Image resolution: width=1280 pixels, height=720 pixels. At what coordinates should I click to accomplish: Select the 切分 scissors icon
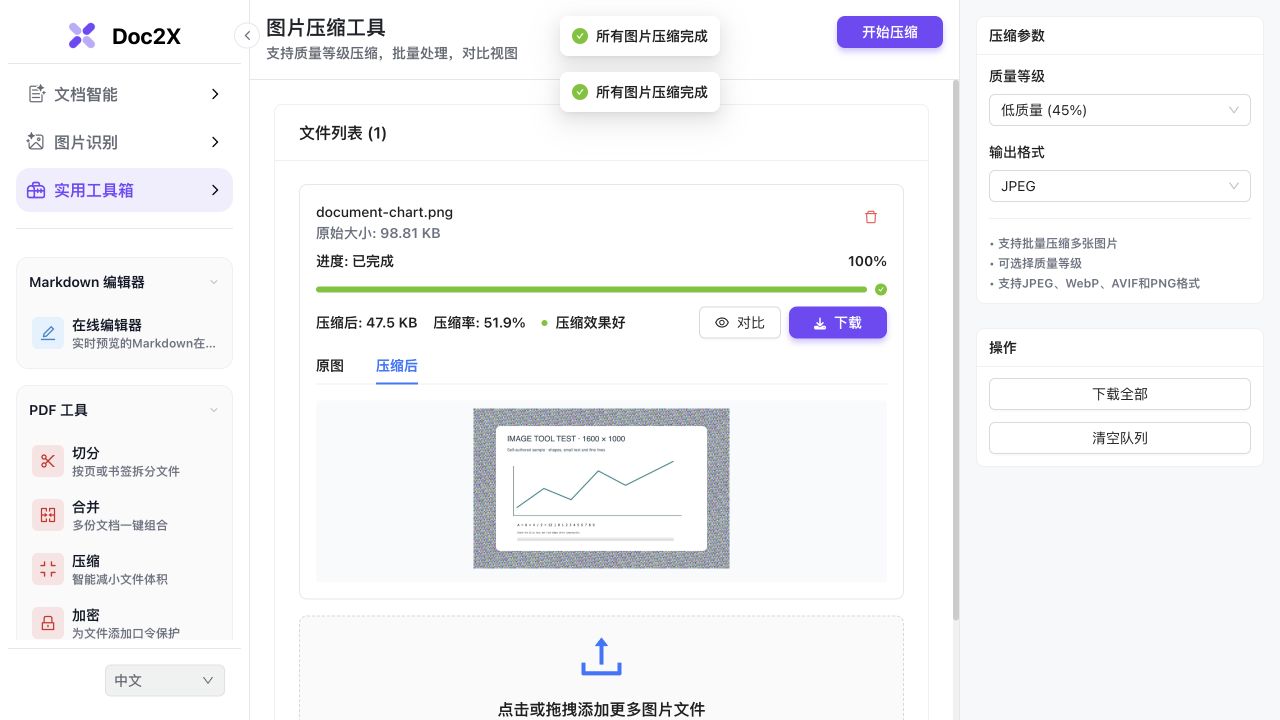point(48,461)
